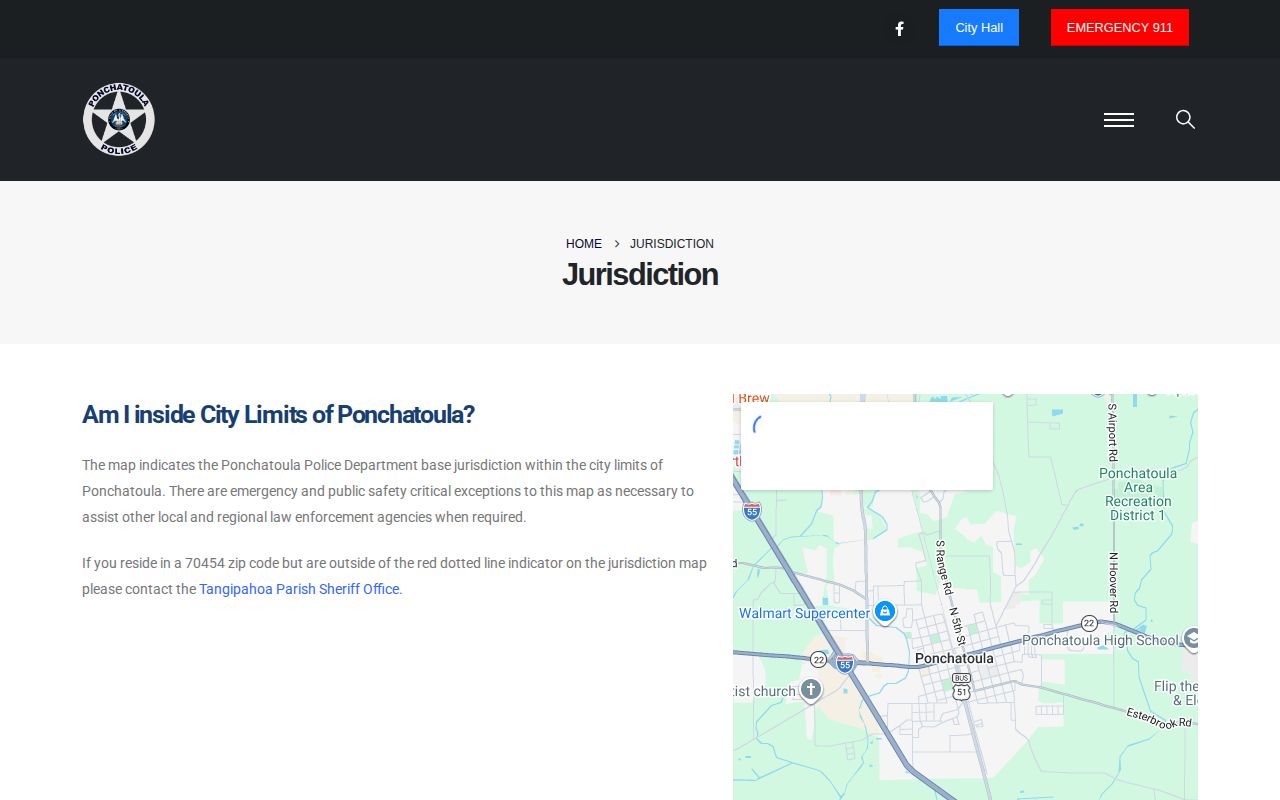Click the JURISDICTION breadcrumb item
Image resolution: width=1280 pixels, height=800 pixels.
click(672, 244)
